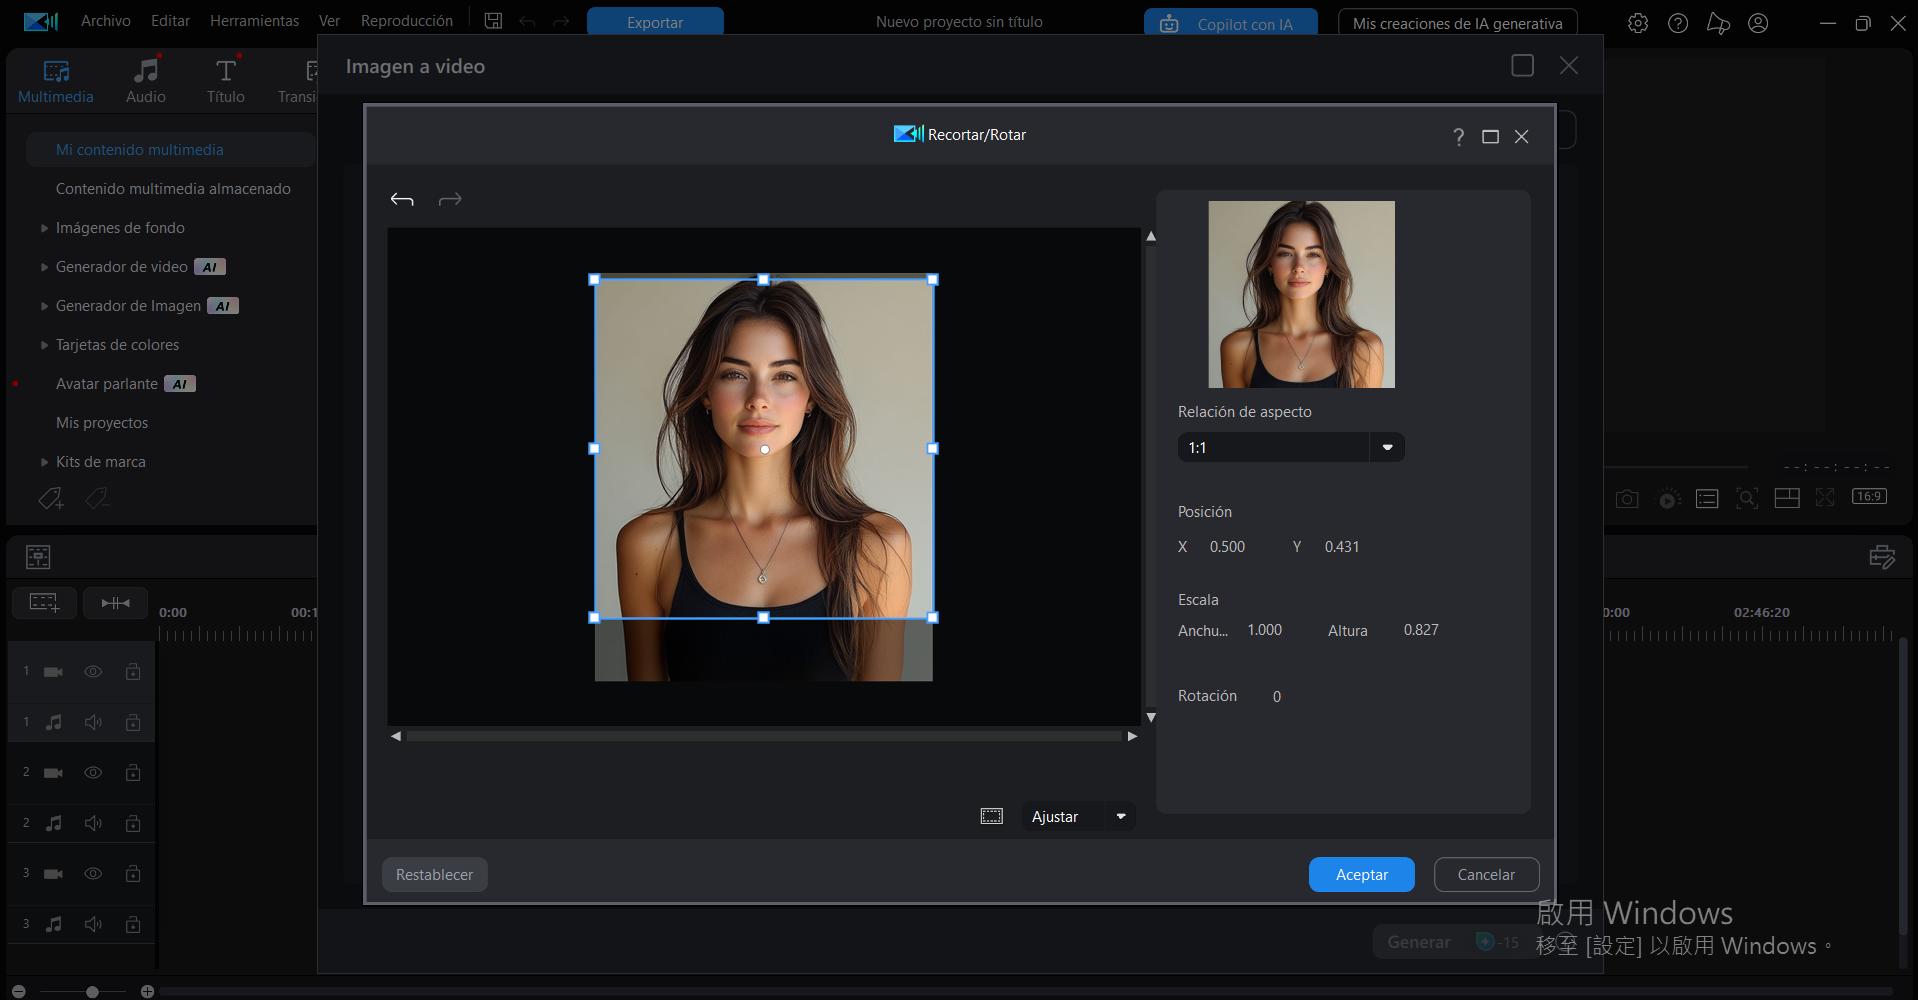
Task: Select the snapshot camera icon below the preview
Action: (x=1627, y=498)
